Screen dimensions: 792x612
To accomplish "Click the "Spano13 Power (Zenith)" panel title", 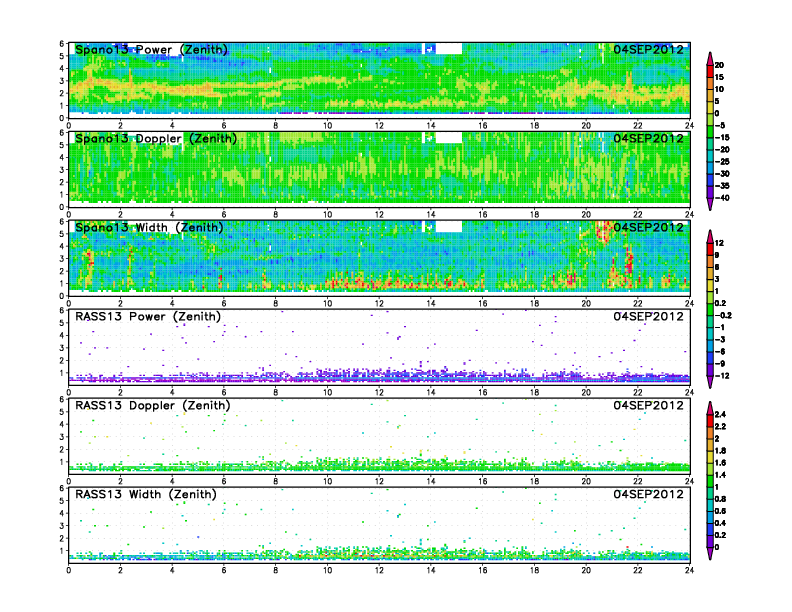I will (151, 49).
